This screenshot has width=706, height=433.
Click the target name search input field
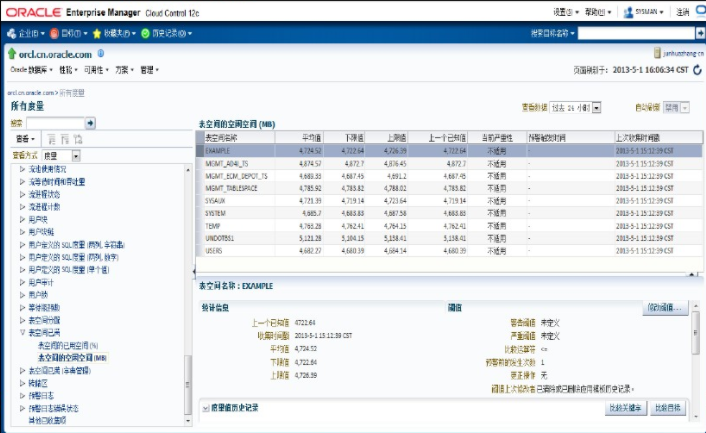coord(636,33)
